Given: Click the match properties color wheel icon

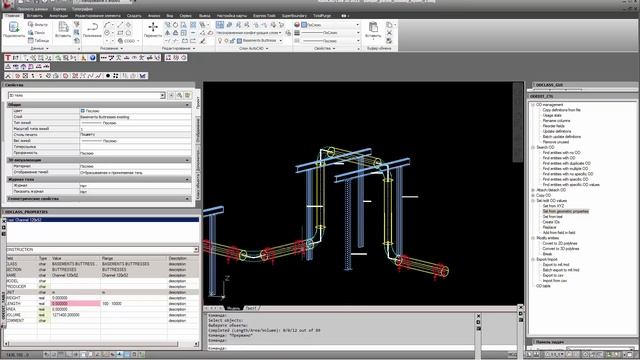Looking at the screenshot, I should pyautogui.click(x=297, y=25).
